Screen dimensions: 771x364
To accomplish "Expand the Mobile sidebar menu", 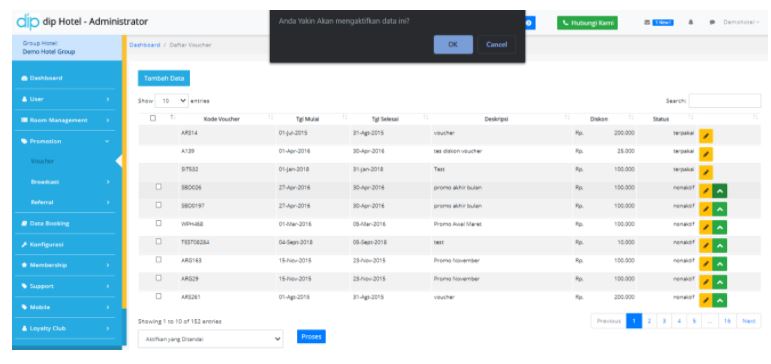I will click(x=67, y=307).
